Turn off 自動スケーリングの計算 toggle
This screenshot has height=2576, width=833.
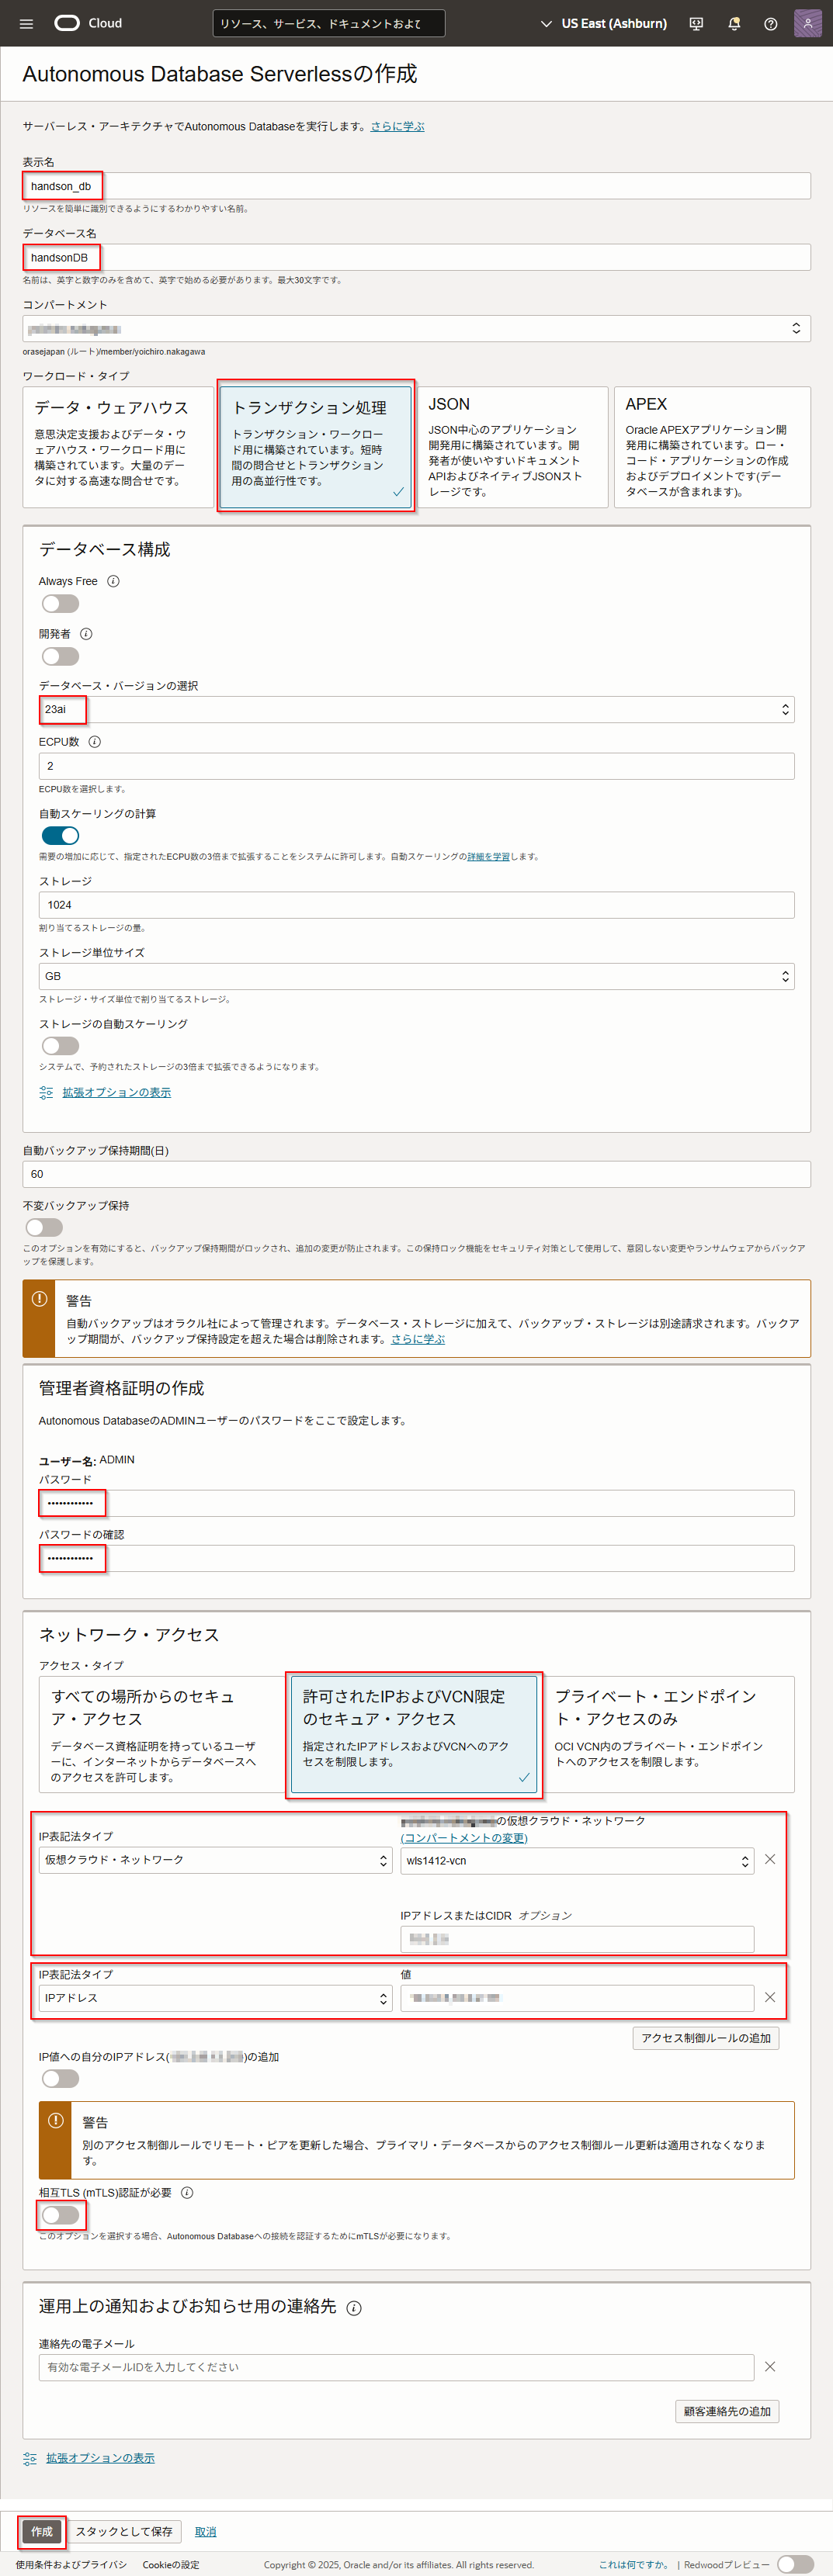[x=60, y=836]
